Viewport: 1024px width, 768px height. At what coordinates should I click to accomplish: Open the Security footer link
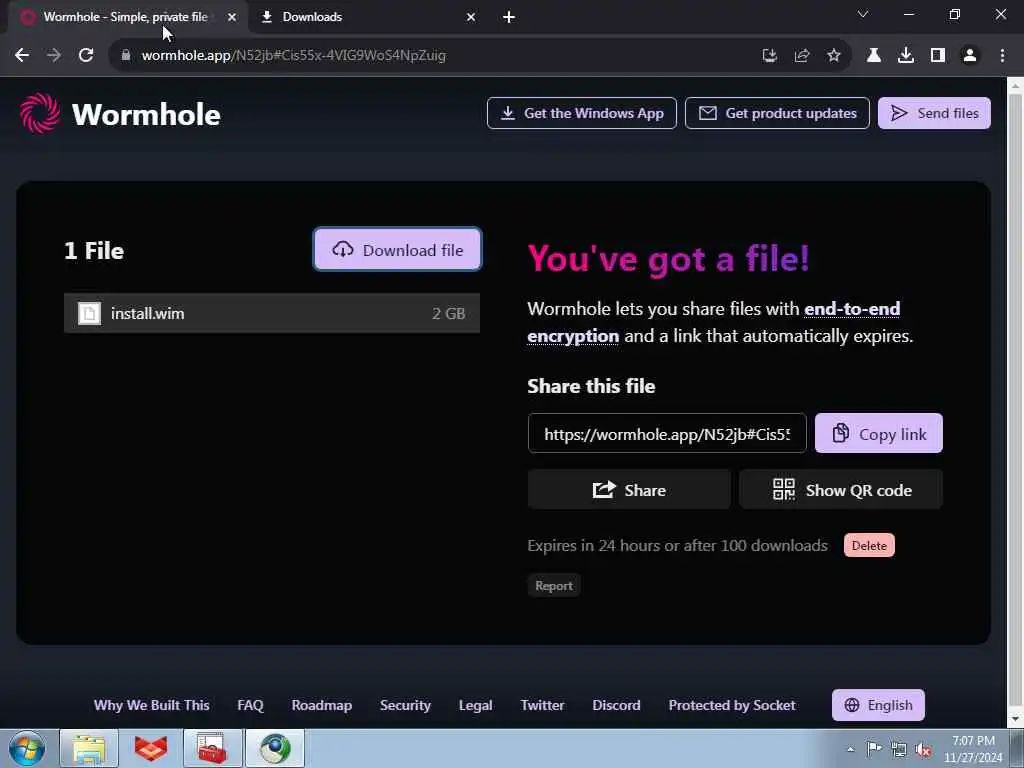405,705
